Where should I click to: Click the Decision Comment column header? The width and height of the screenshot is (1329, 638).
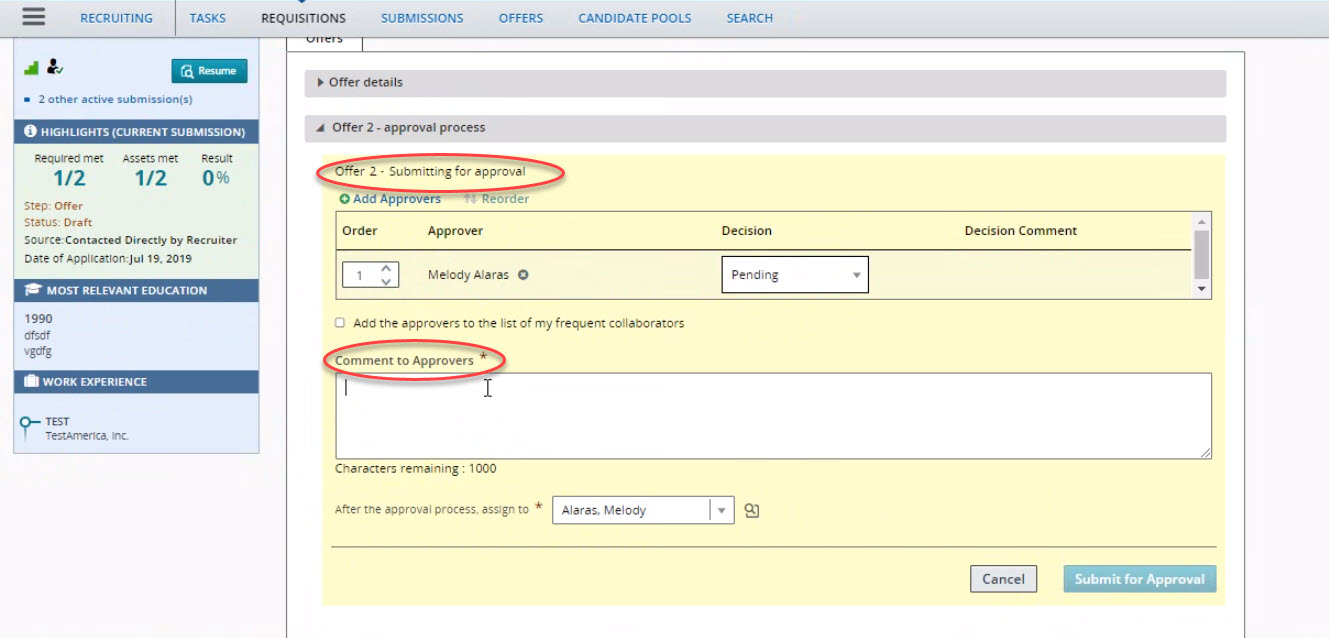tap(1020, 231)
